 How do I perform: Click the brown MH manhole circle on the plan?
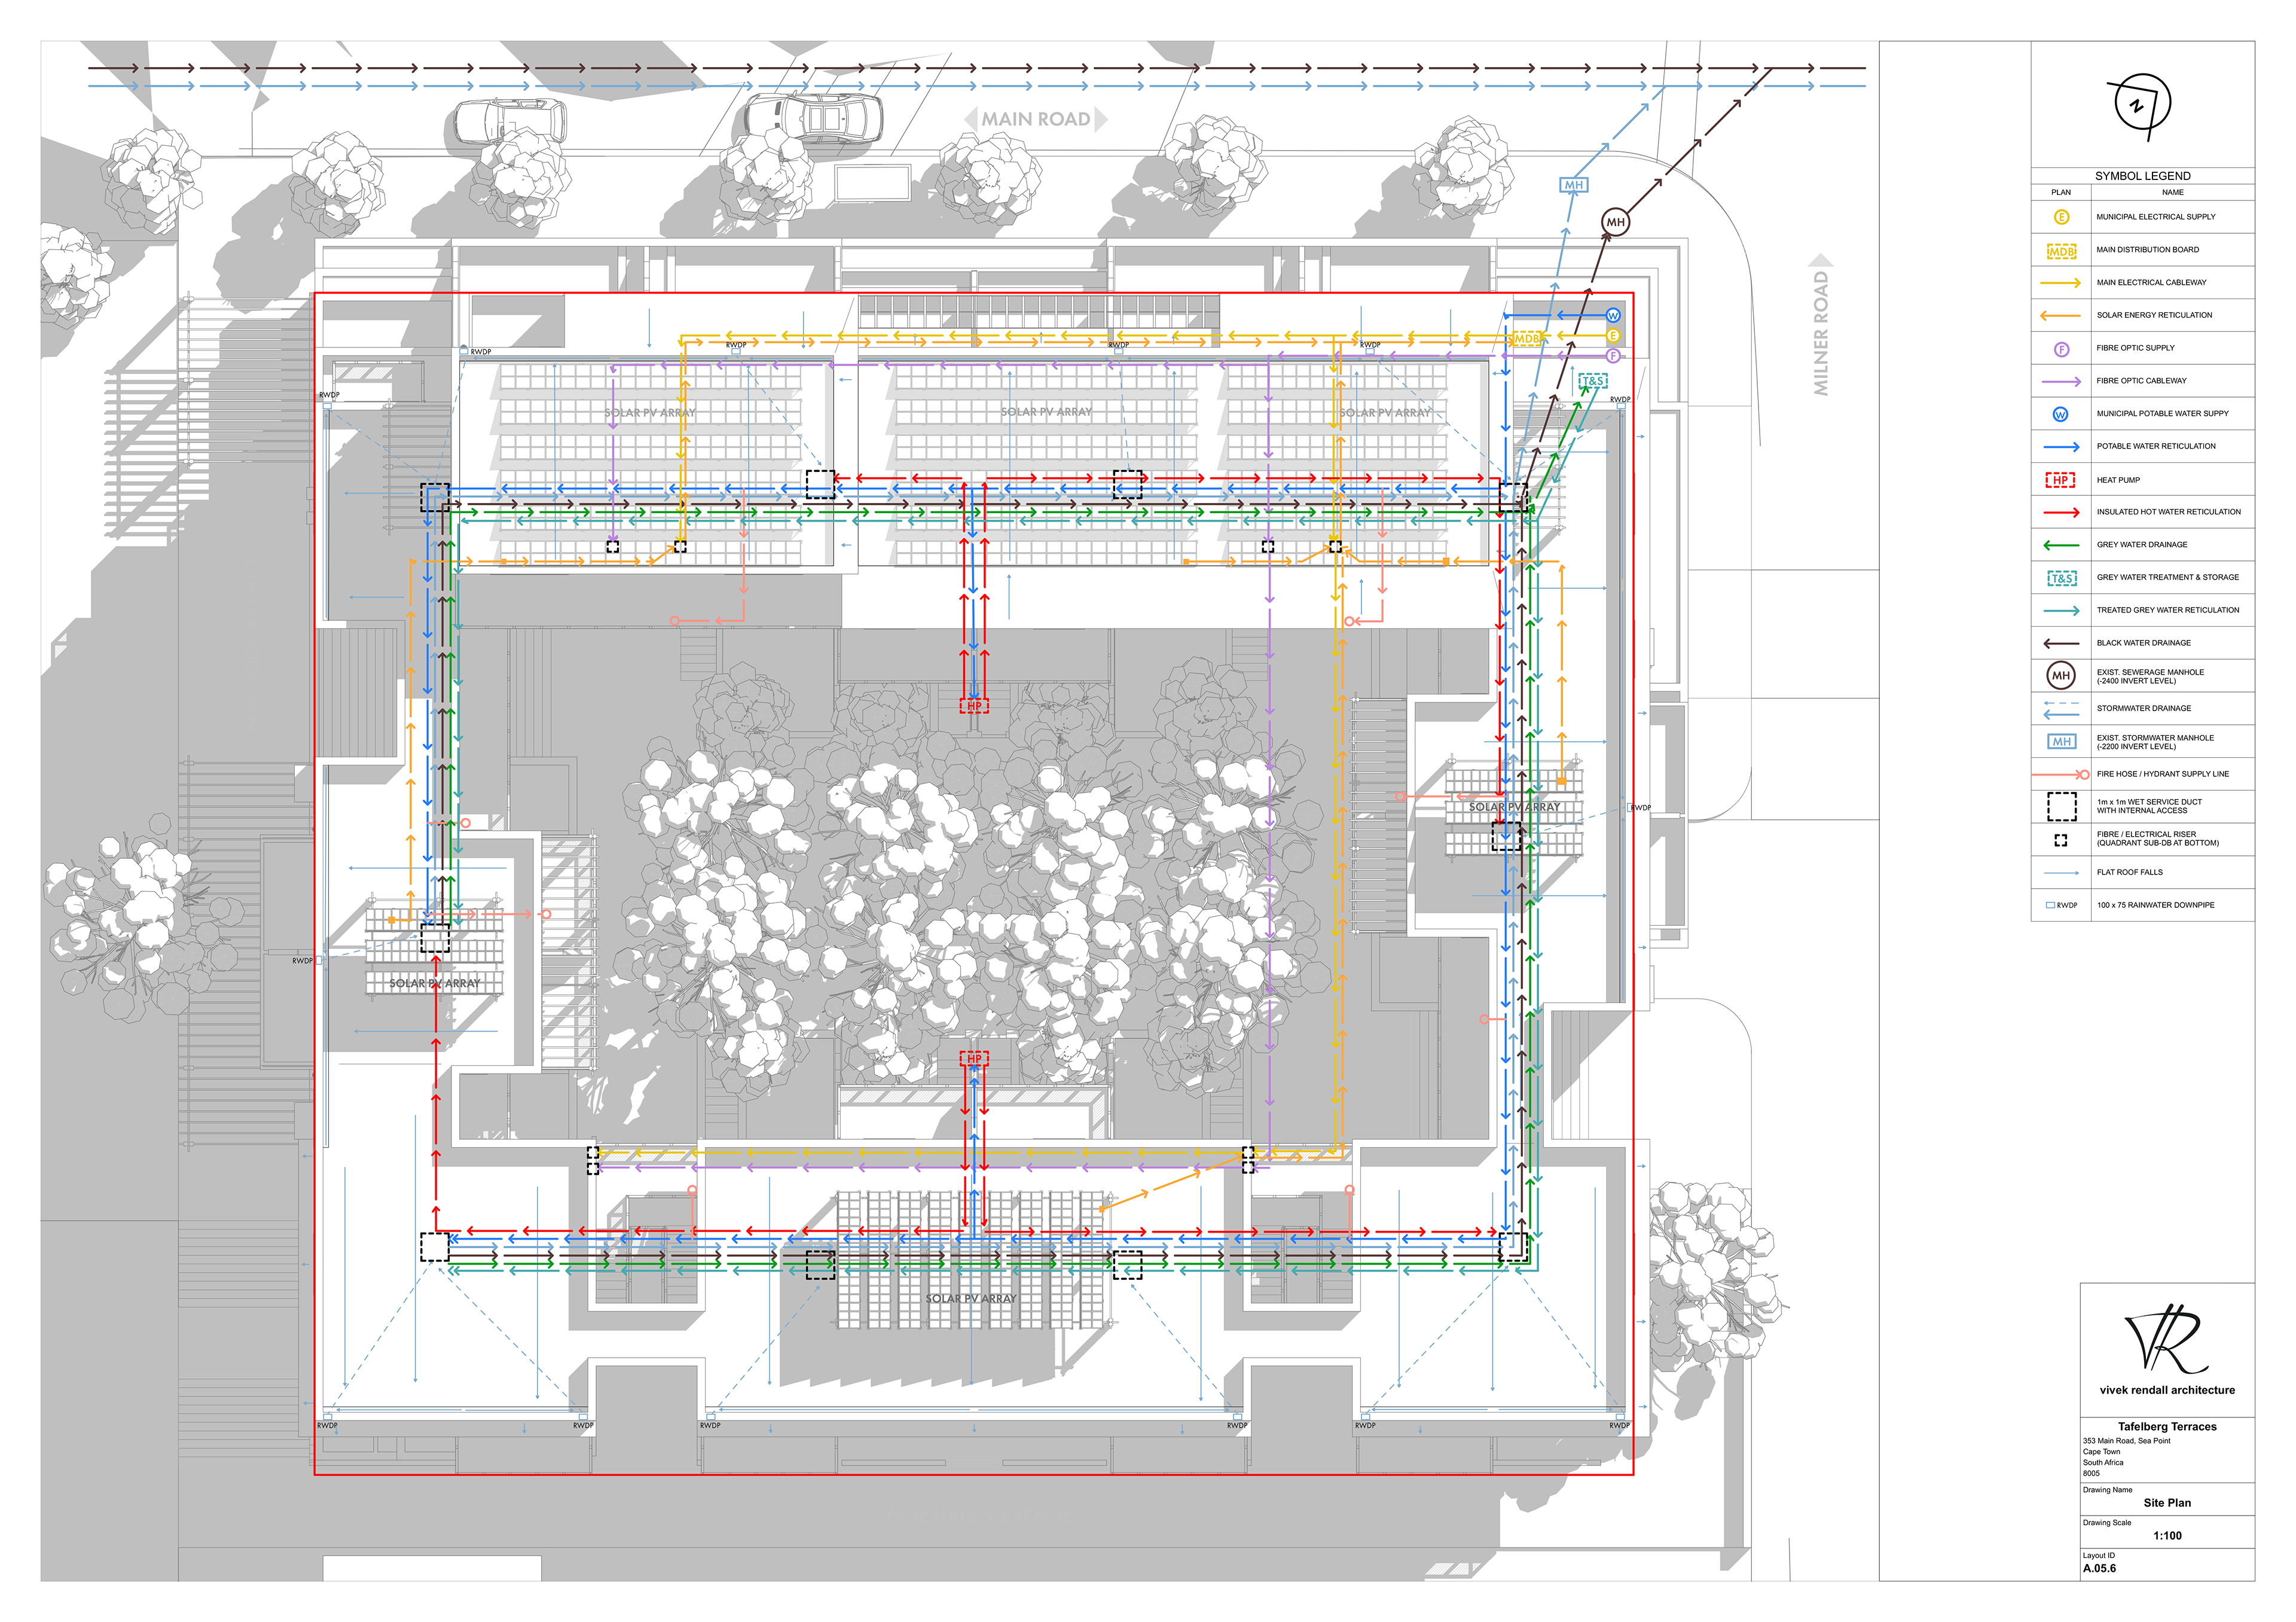point(1615,222)
